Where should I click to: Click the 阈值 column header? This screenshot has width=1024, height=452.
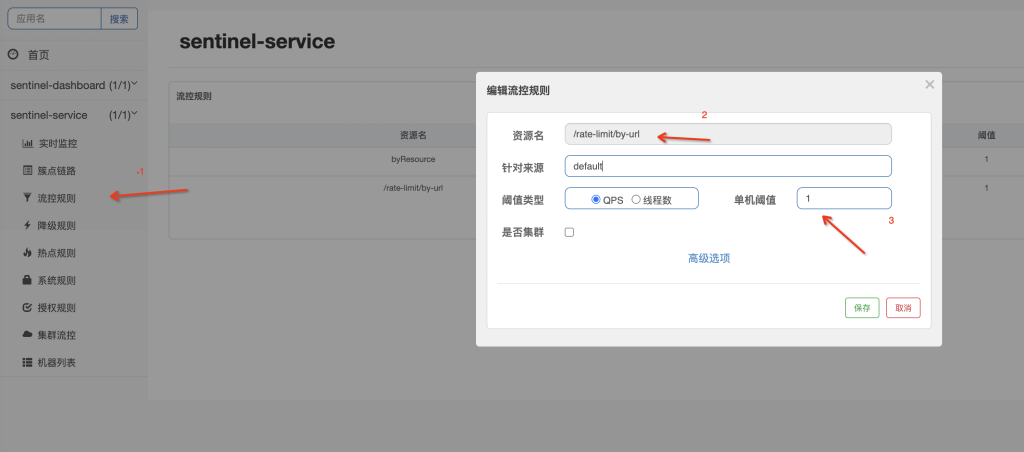pyautogui.click(x=986, y=135)
